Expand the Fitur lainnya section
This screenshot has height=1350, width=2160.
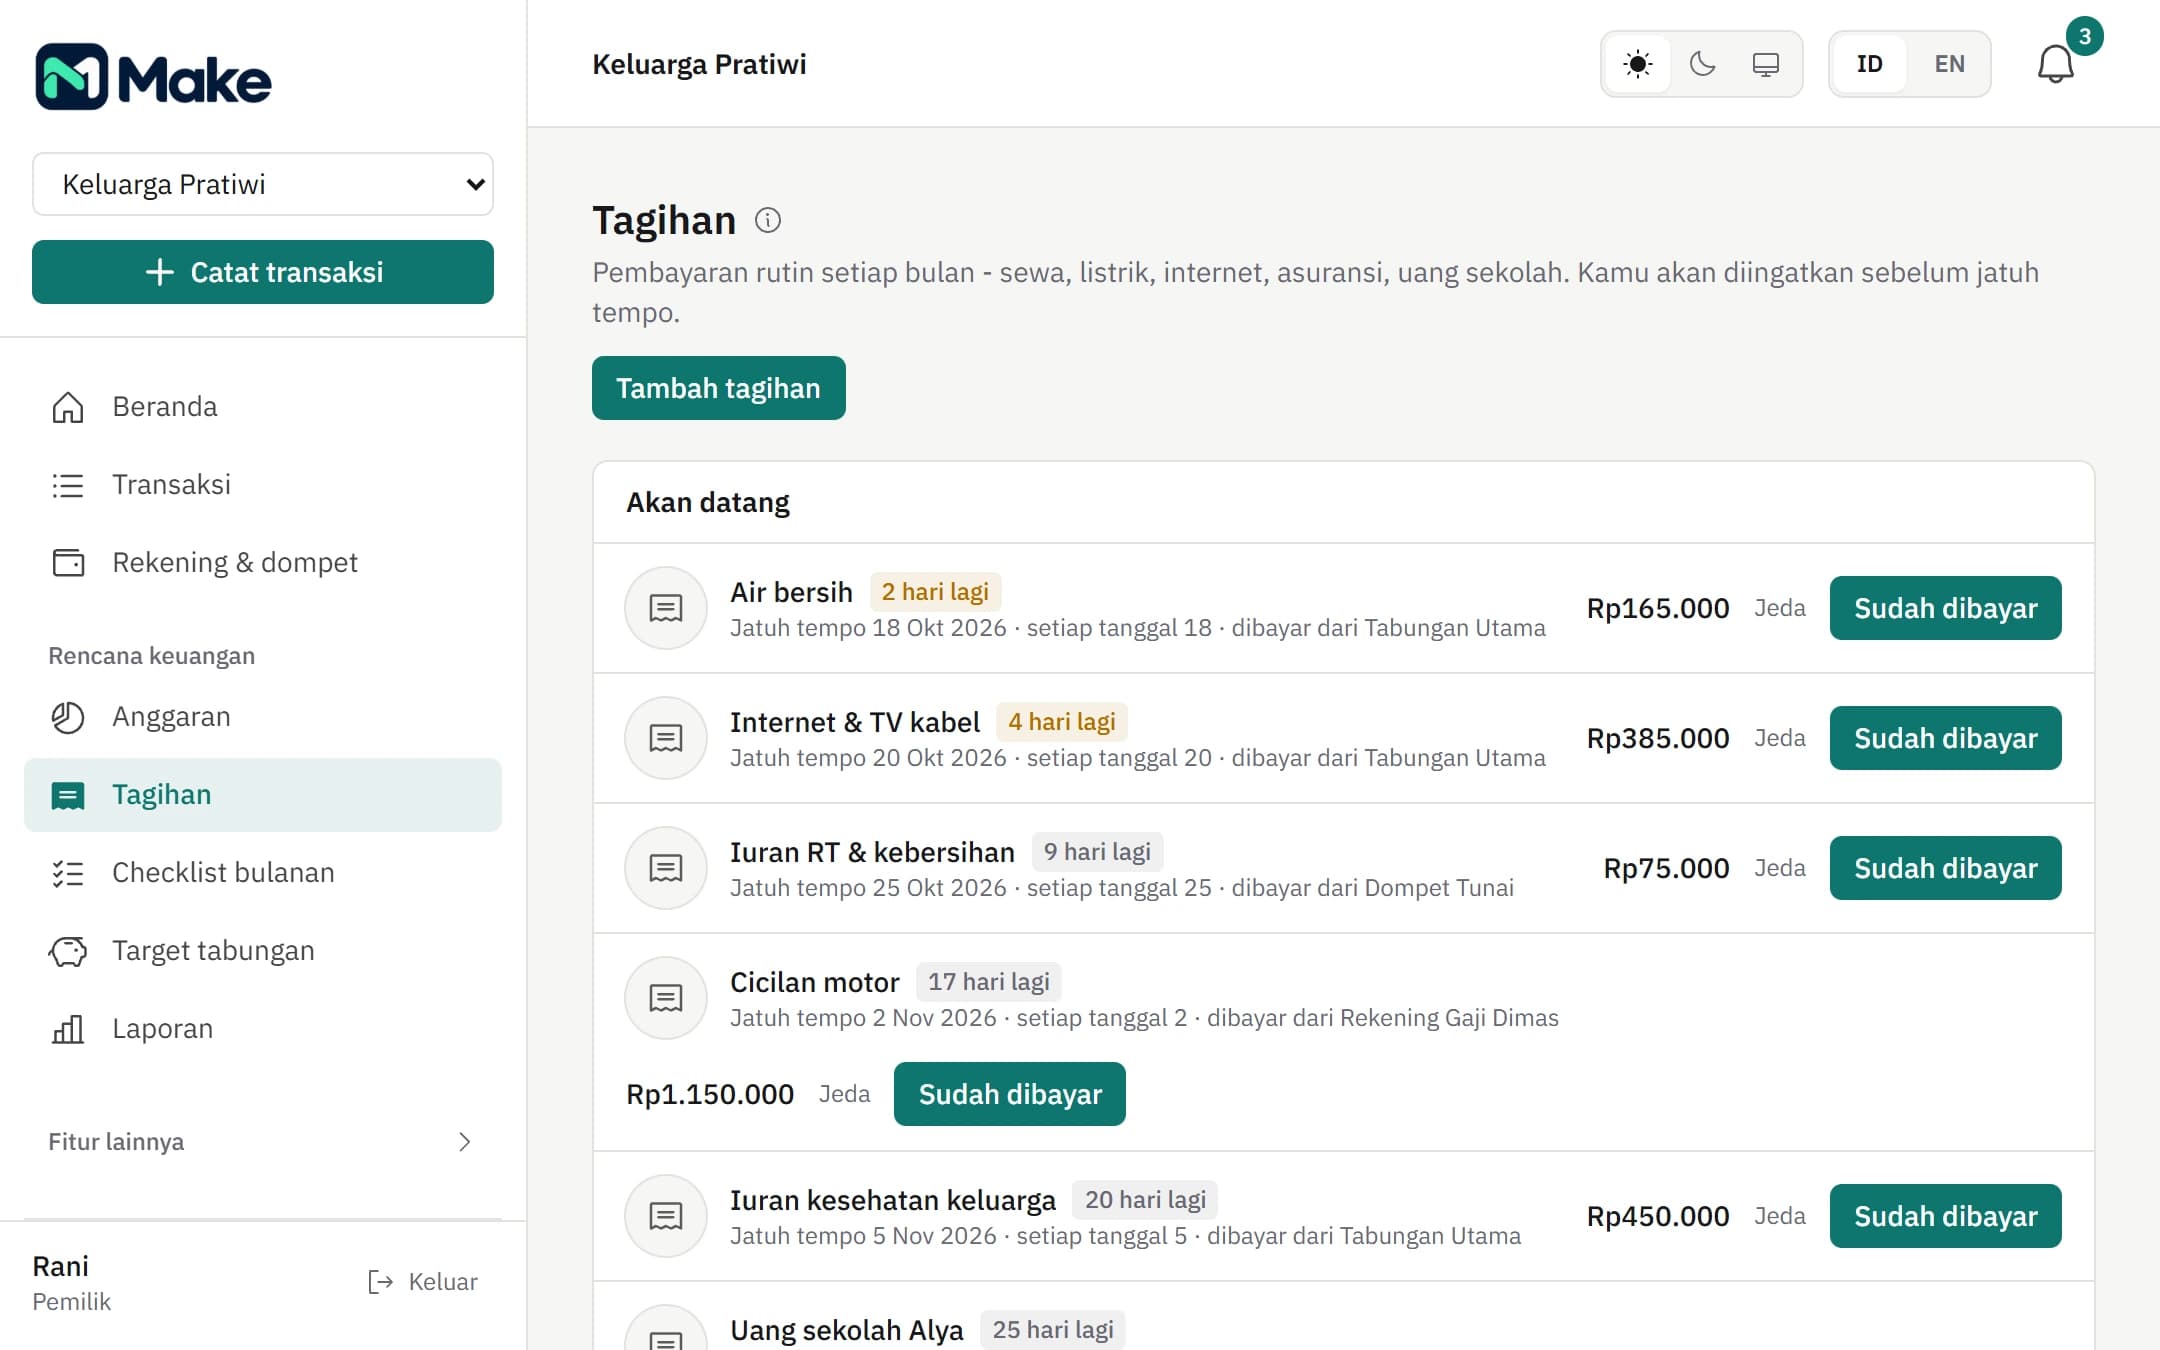coord(263,1142)
